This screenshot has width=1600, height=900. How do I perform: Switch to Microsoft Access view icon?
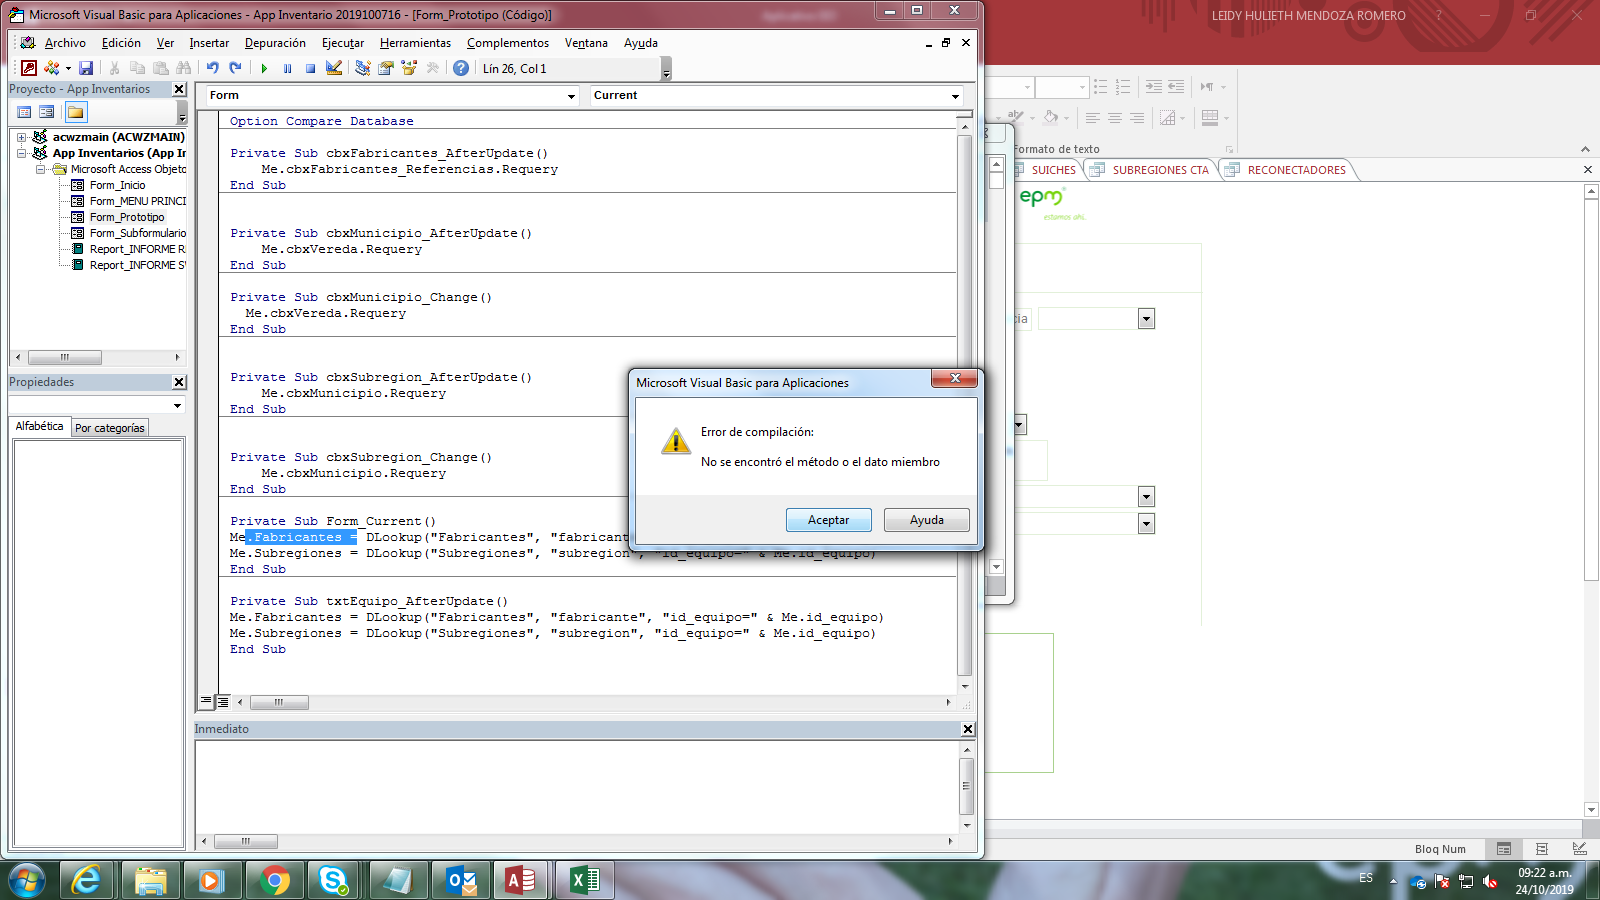click(29, 68)
